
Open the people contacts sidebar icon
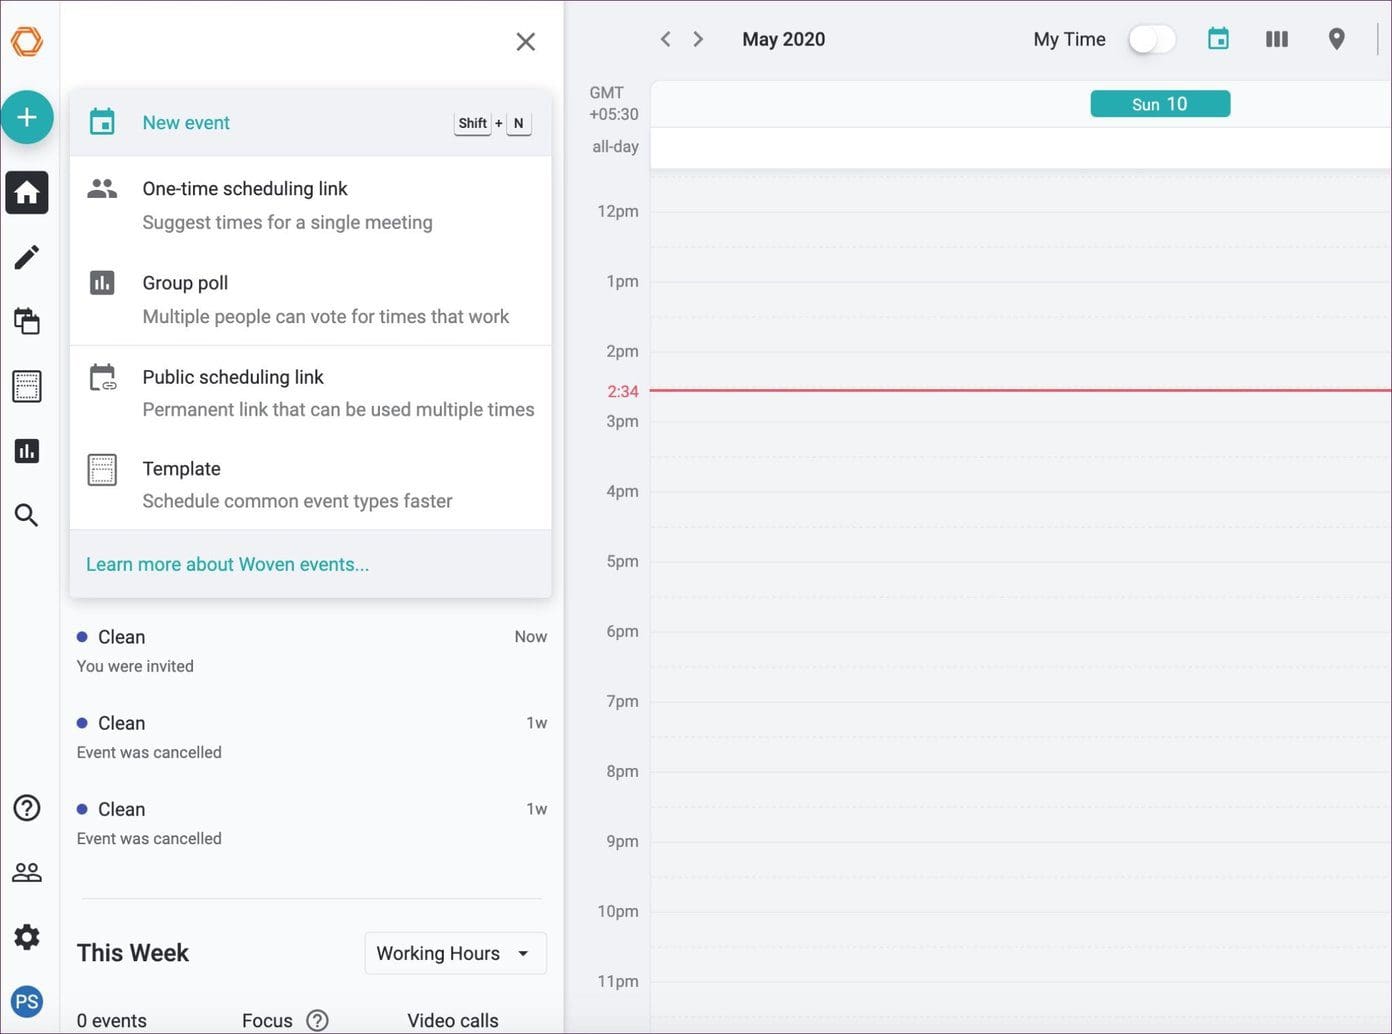coord(27,872)
